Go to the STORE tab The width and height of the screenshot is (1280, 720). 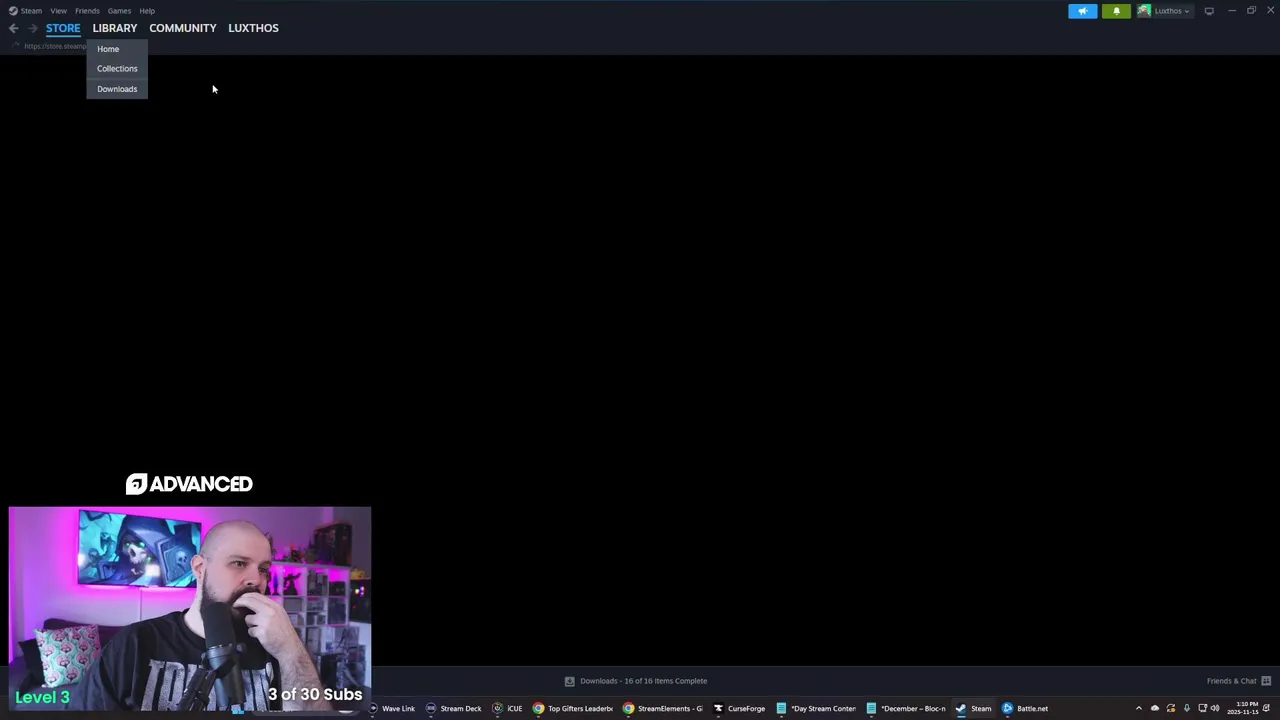click(63, 28)
